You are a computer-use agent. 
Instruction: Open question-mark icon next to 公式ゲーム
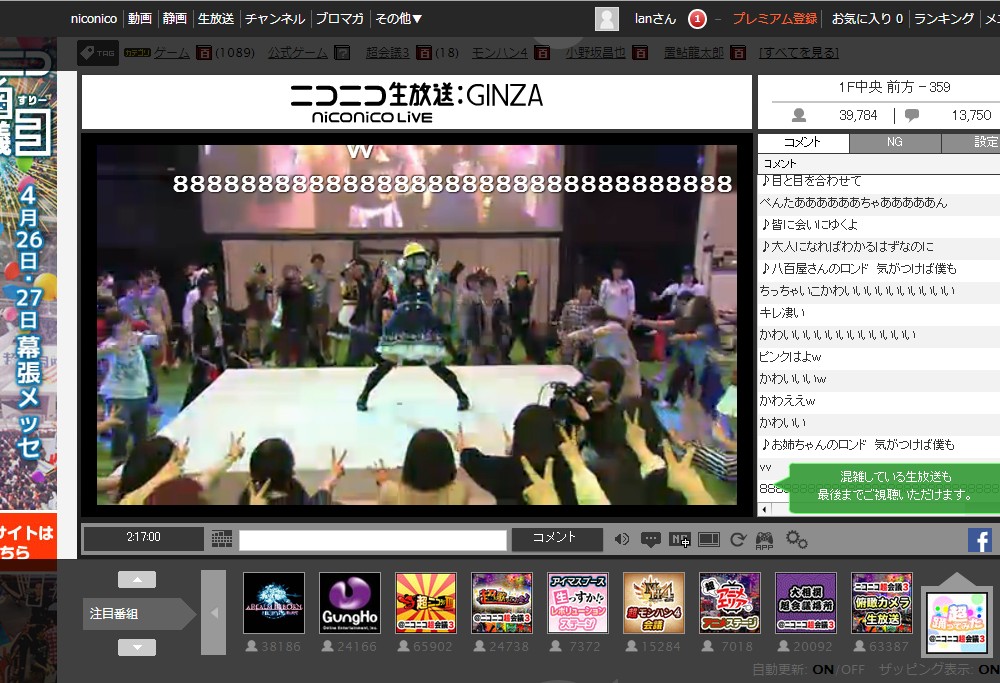click(x=342, y=53)
